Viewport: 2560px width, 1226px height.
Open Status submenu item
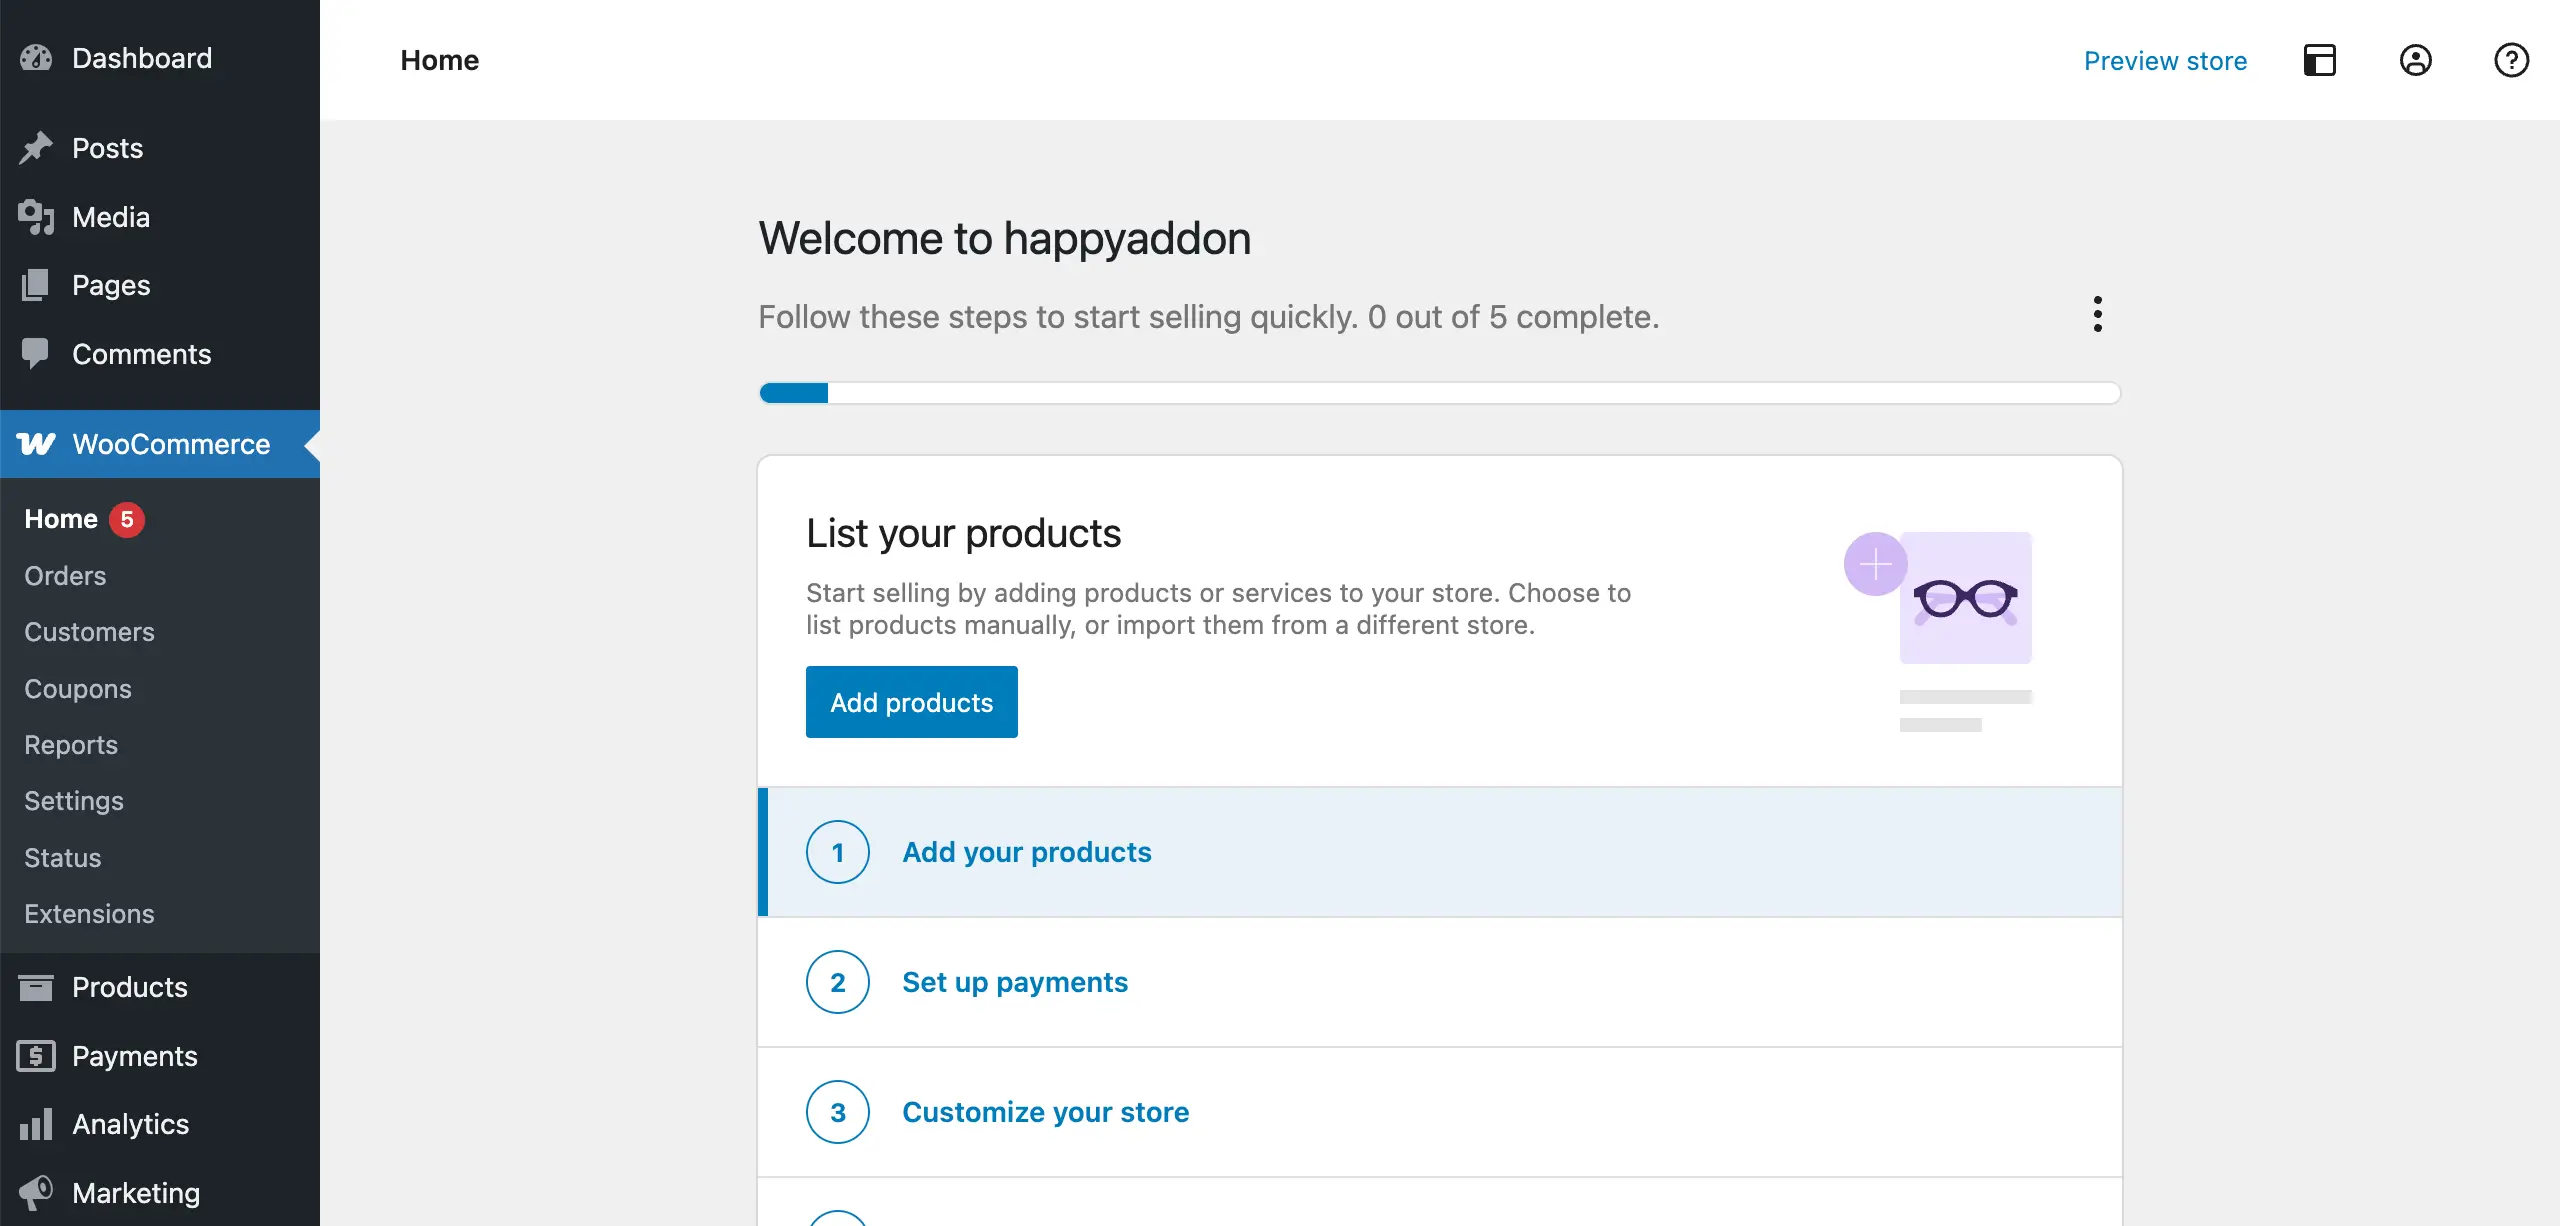[x=63, y=858]
